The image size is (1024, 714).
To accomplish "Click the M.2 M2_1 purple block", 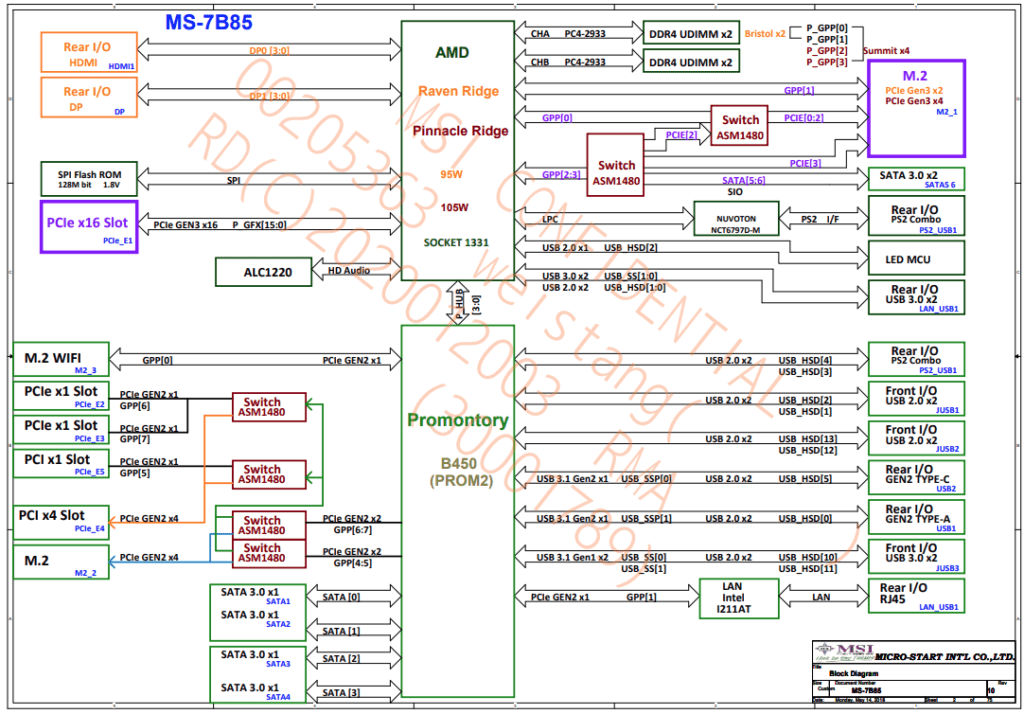I will [x=916, y=108].
